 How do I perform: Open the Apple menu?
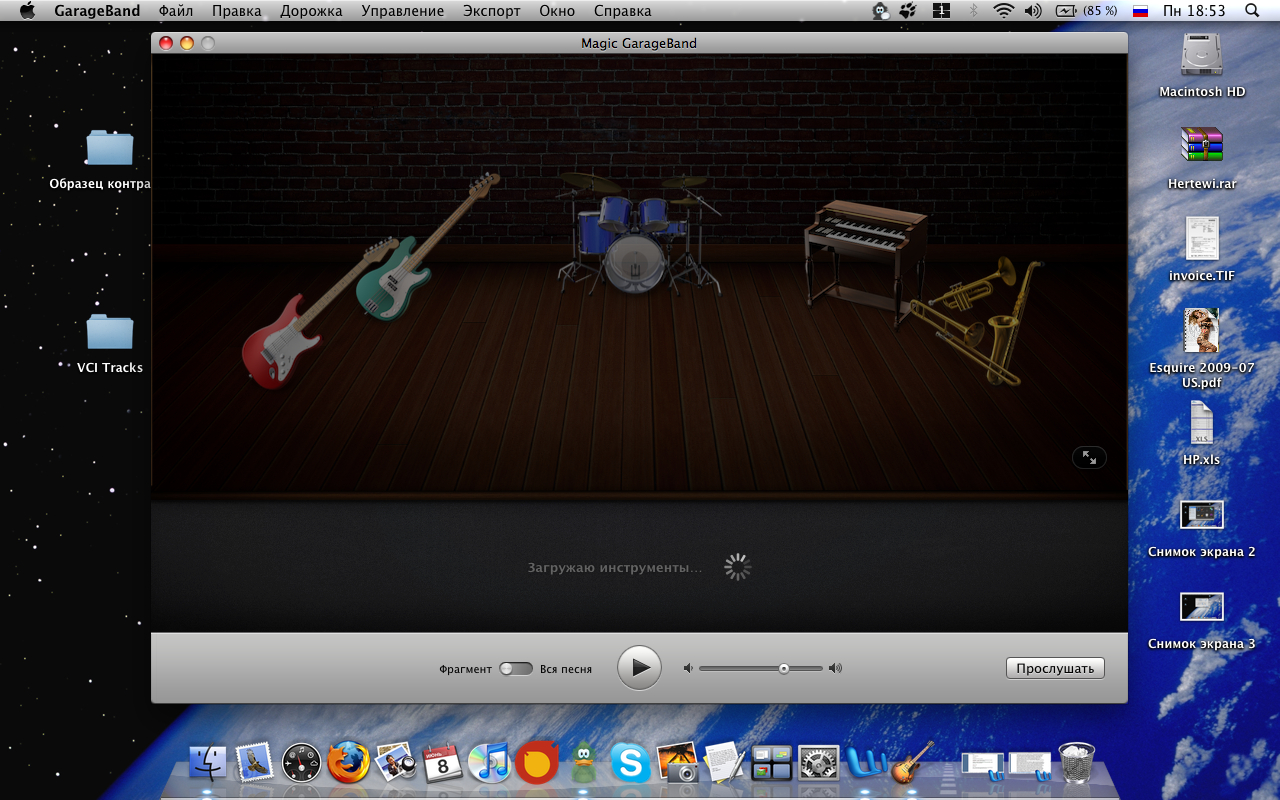[27, 11]
